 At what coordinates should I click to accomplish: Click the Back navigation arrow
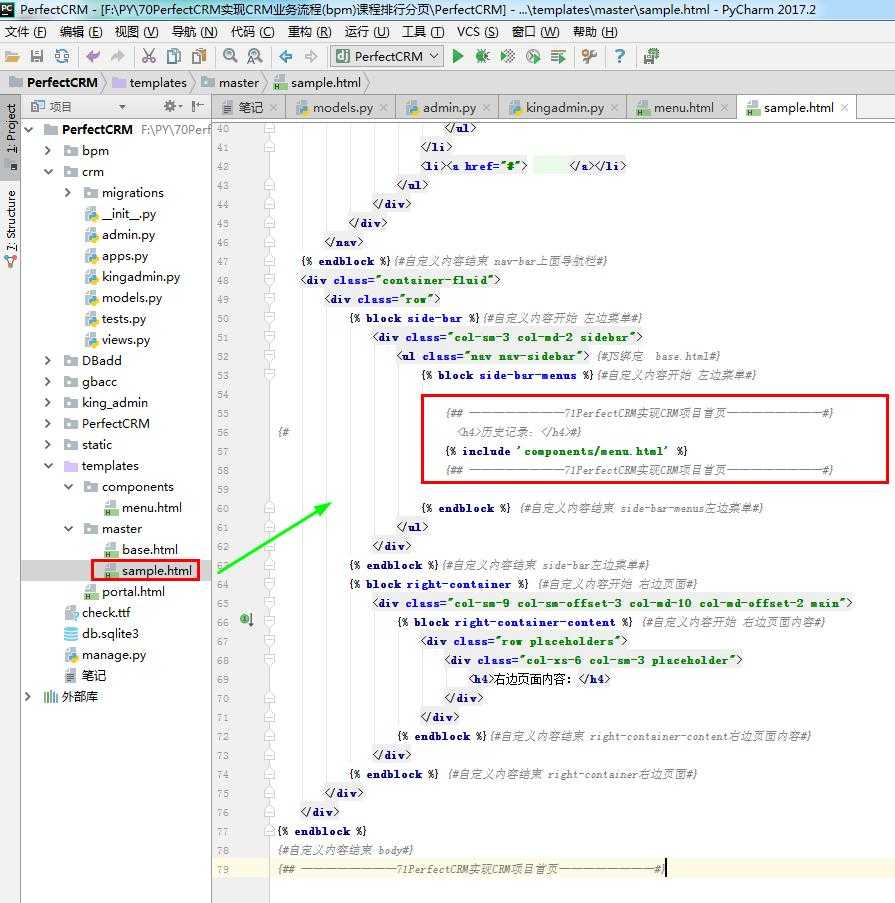click(286, 56)
